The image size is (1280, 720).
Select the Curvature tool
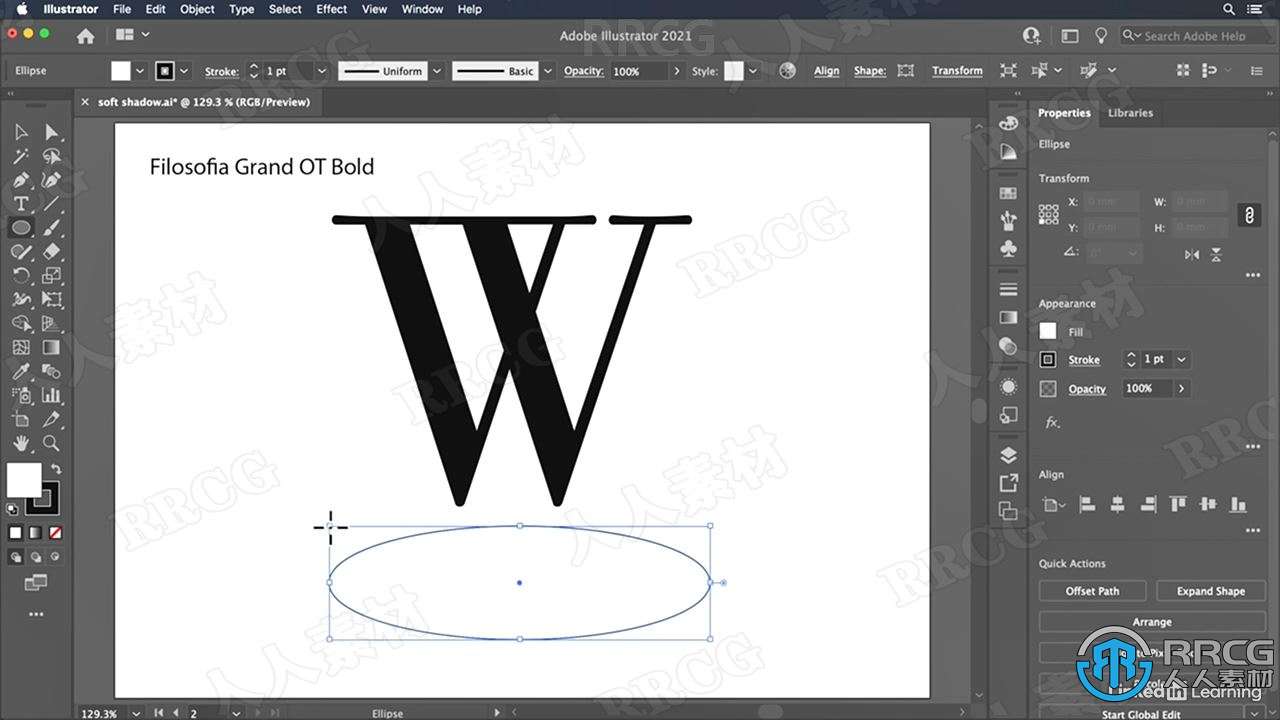[x=51, y=180]
